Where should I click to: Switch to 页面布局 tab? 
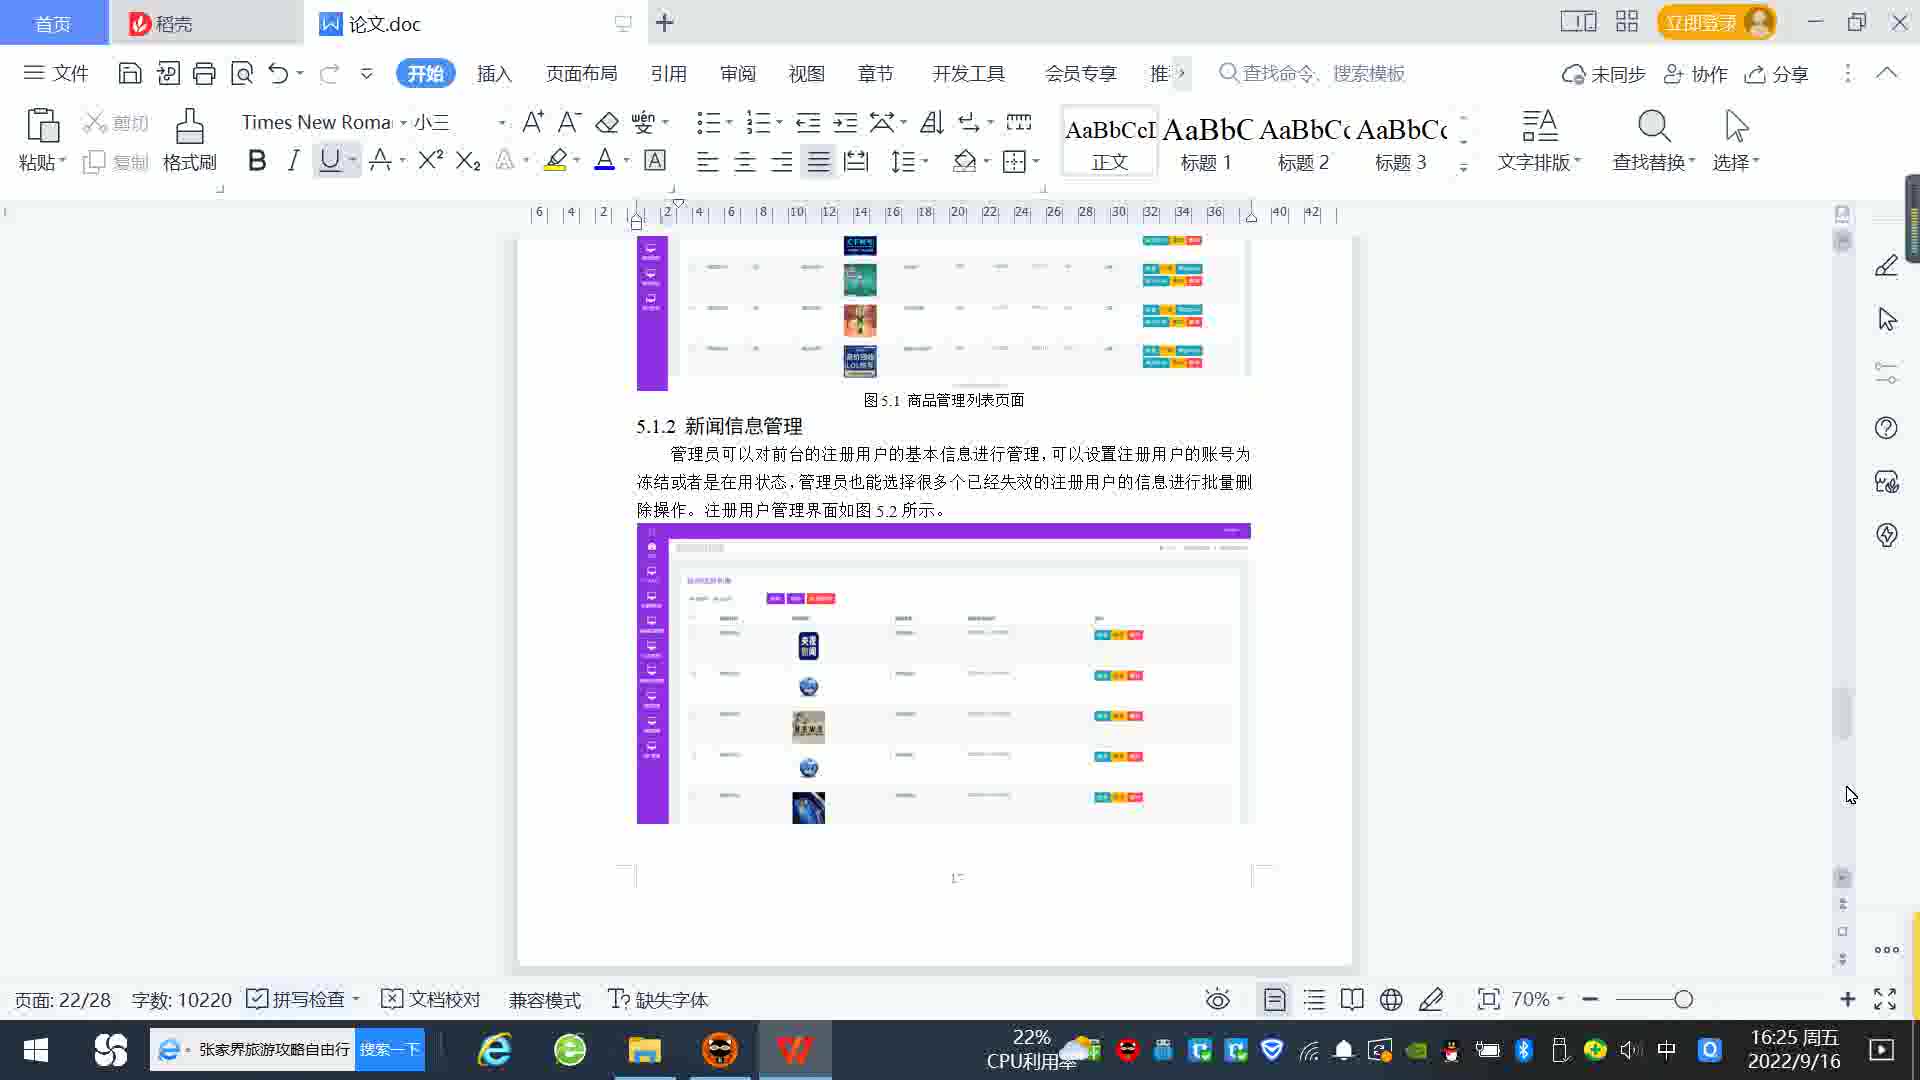pos(581,73)
